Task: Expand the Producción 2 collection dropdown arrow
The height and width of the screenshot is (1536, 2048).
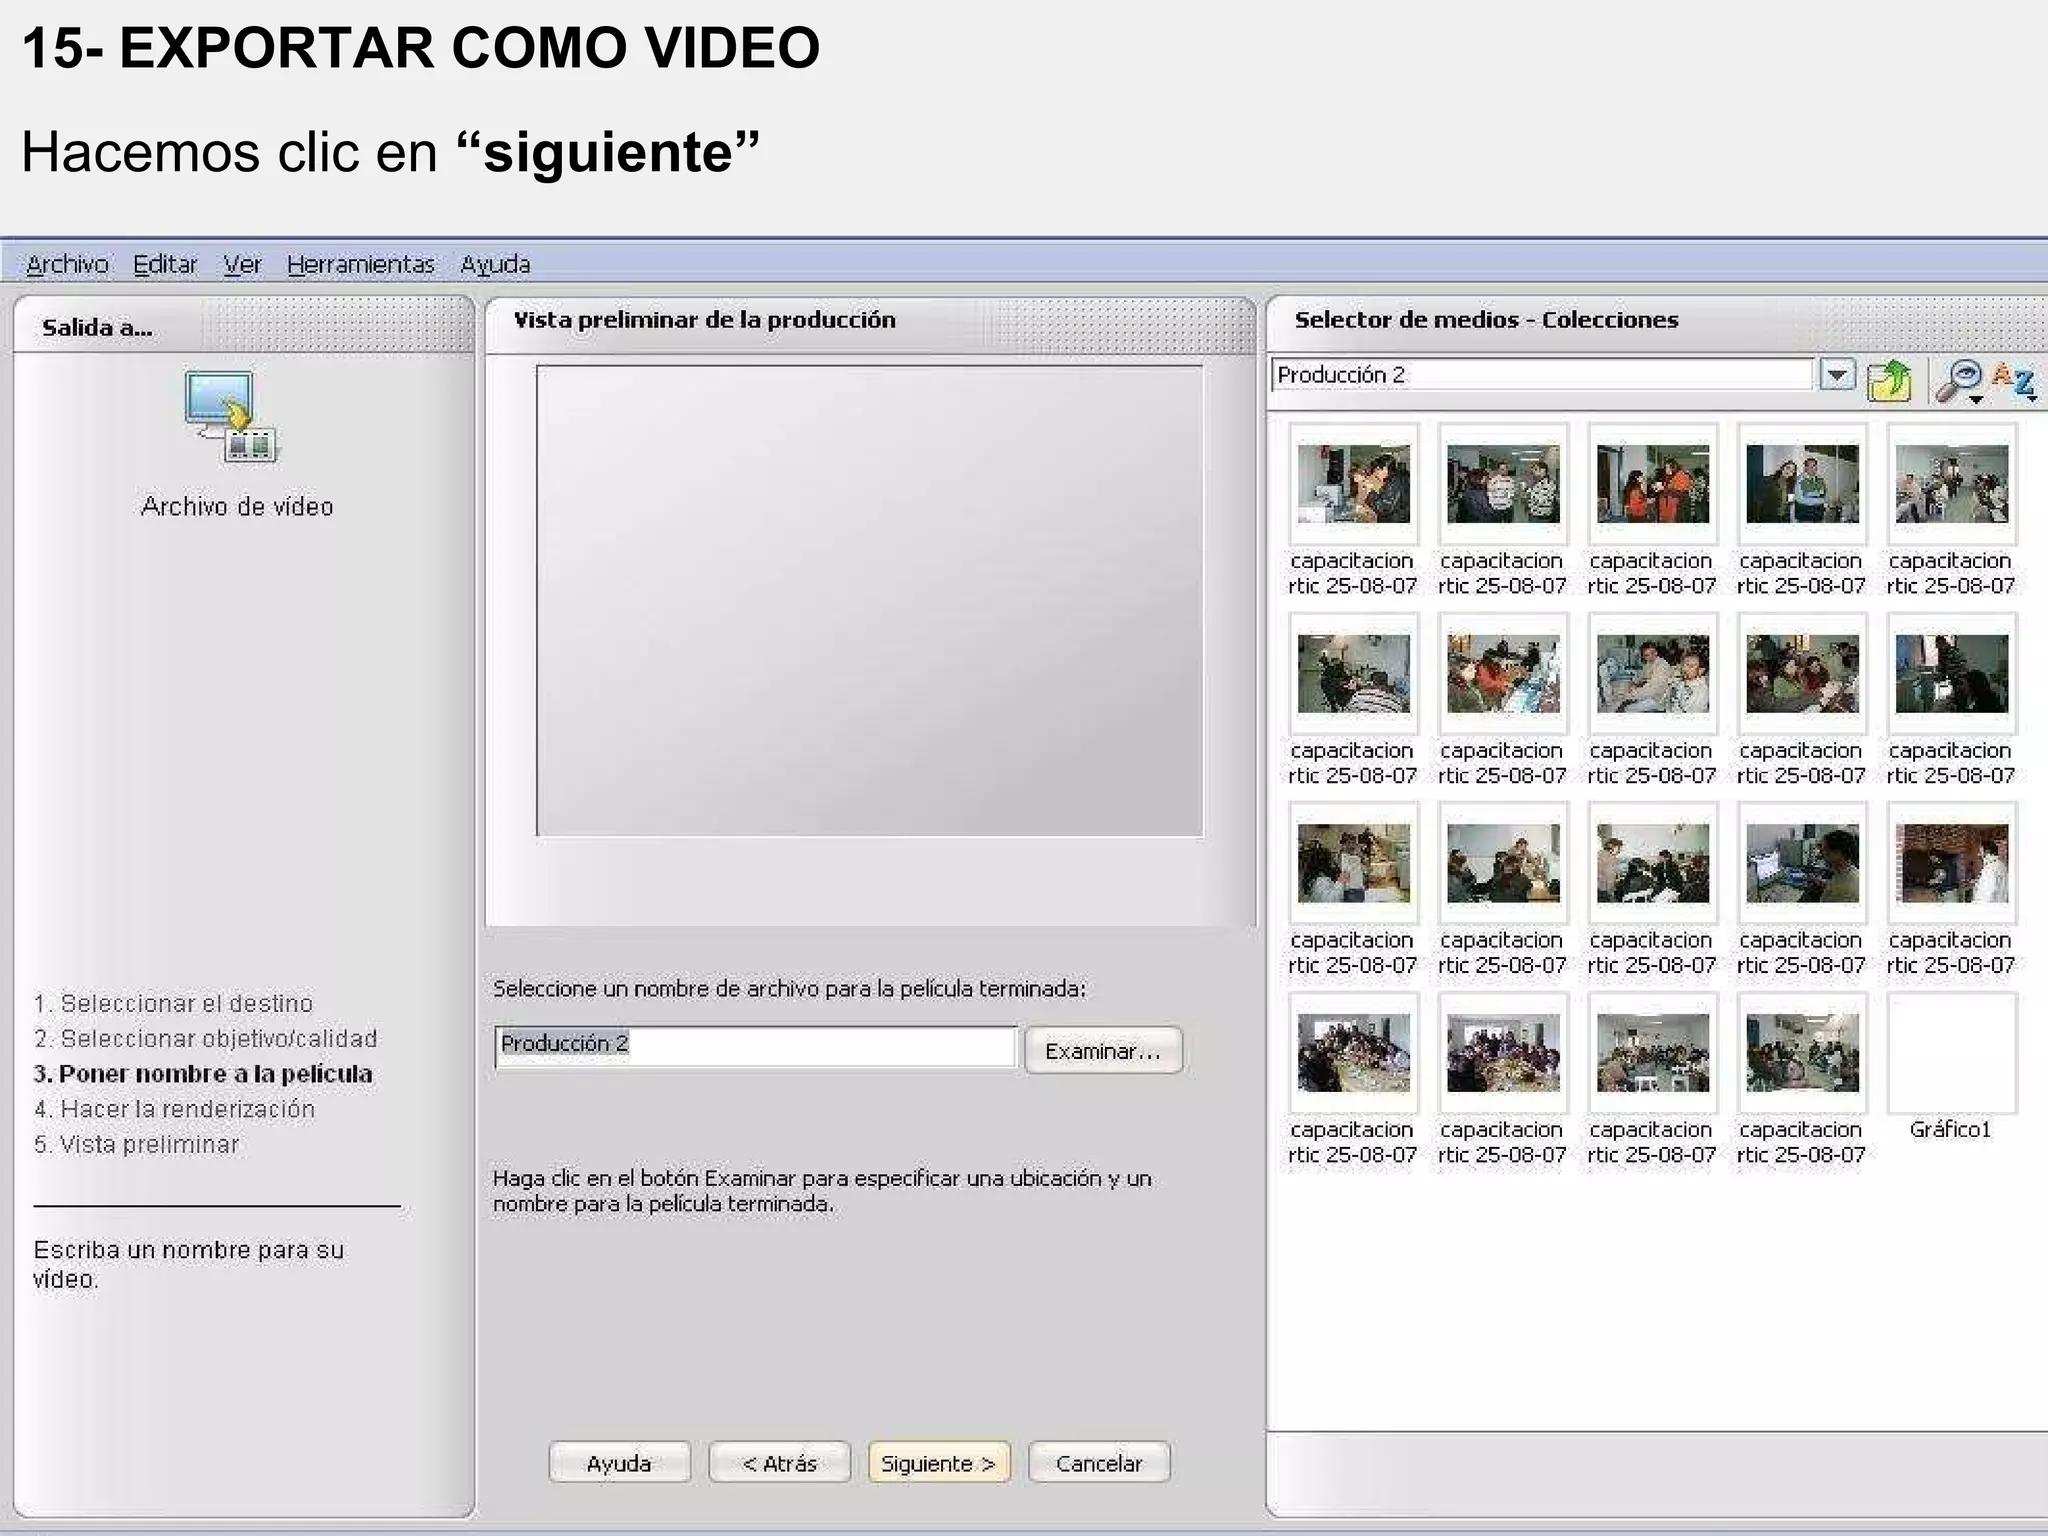Action: (x=1836, y=376)
